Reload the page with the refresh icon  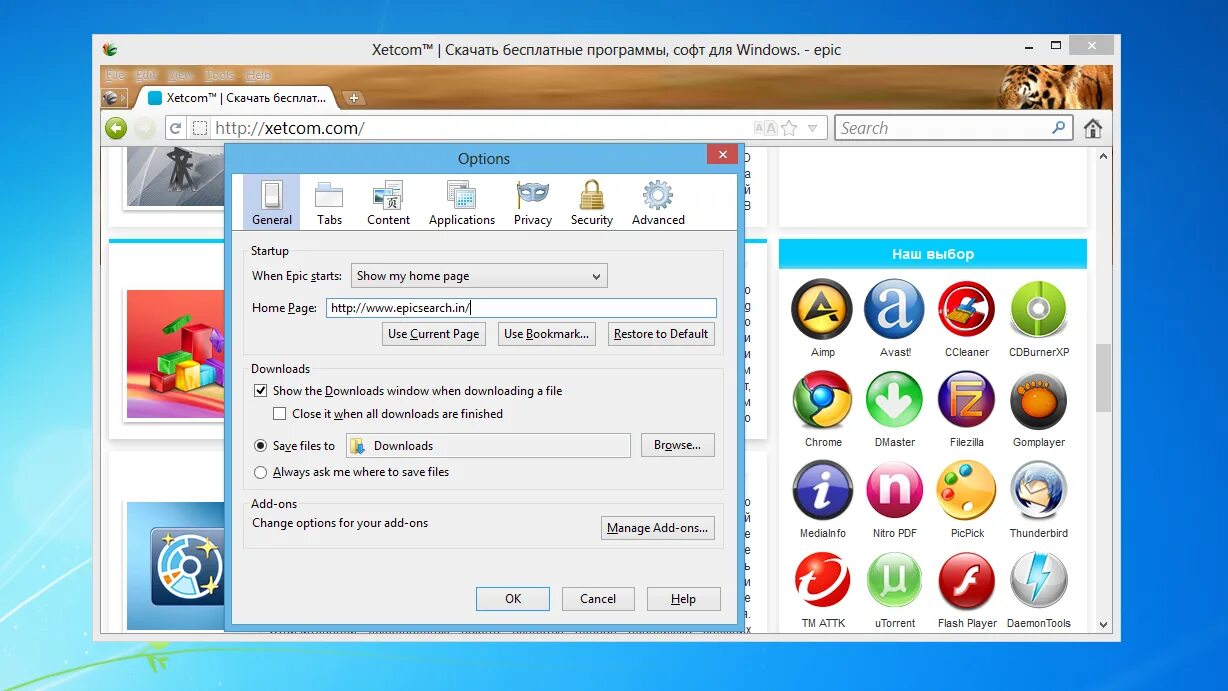(x=175, y=128)
